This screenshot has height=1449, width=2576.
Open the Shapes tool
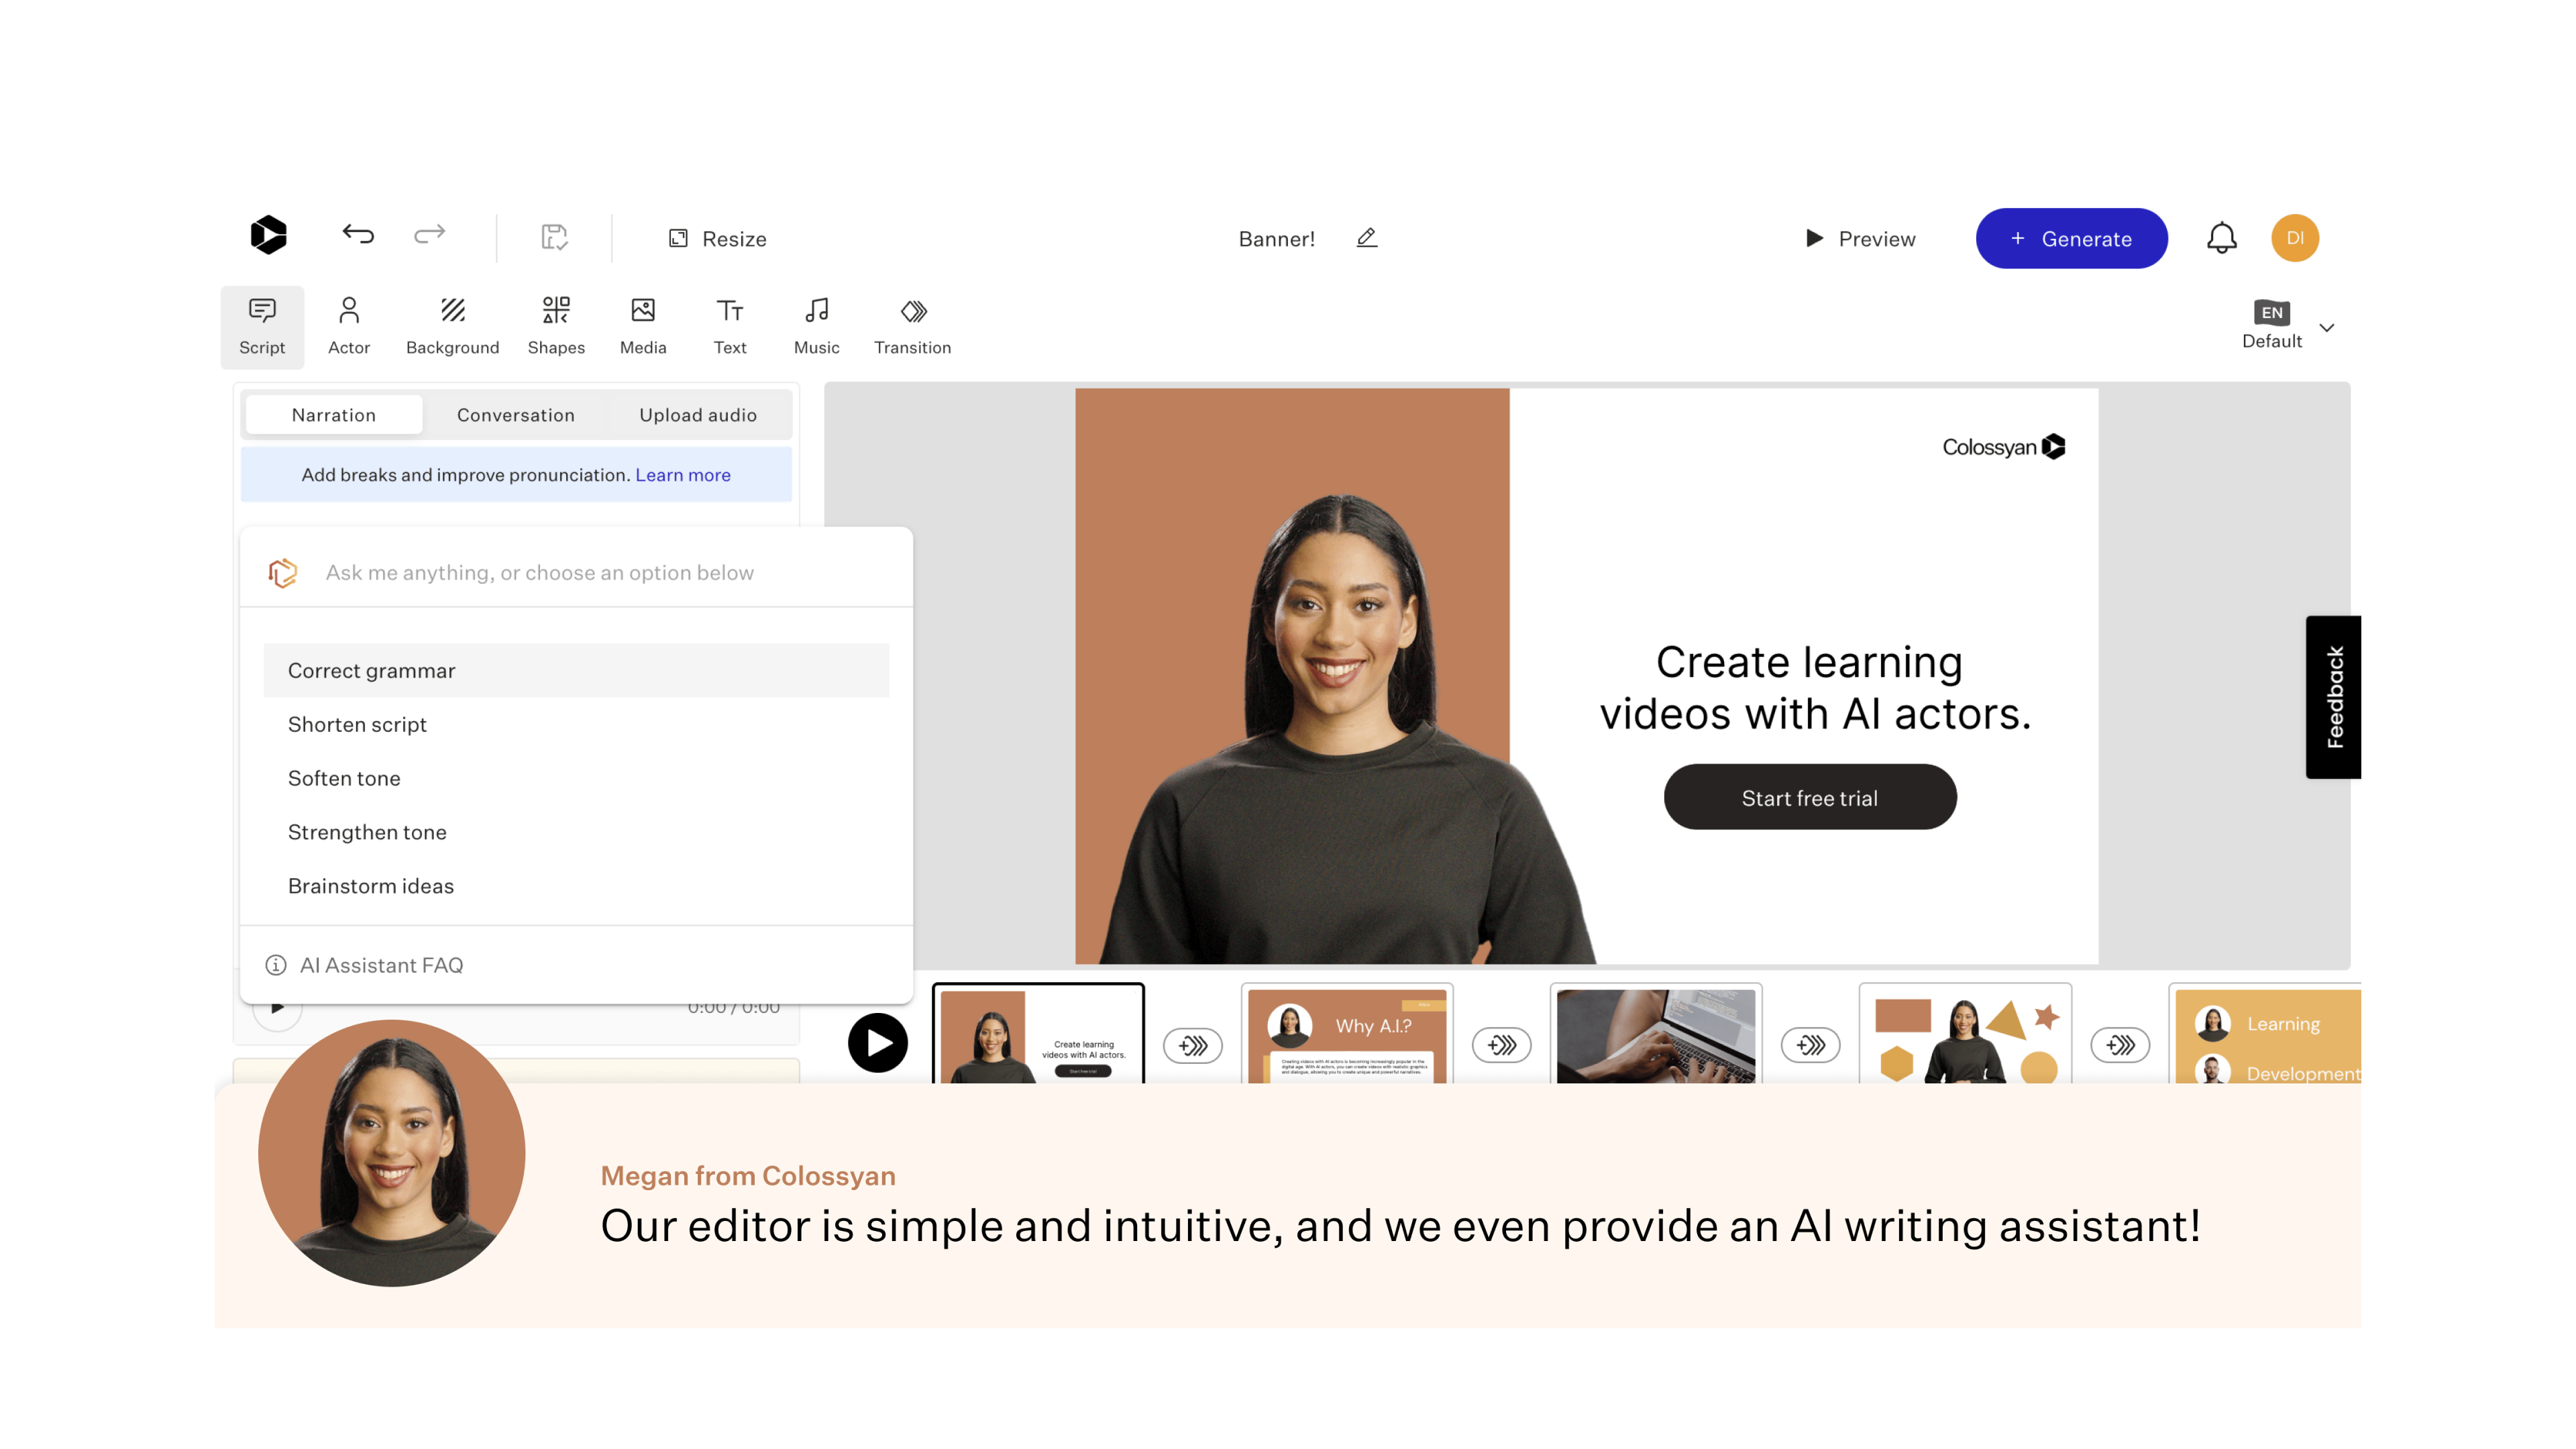tap(556, 325)
